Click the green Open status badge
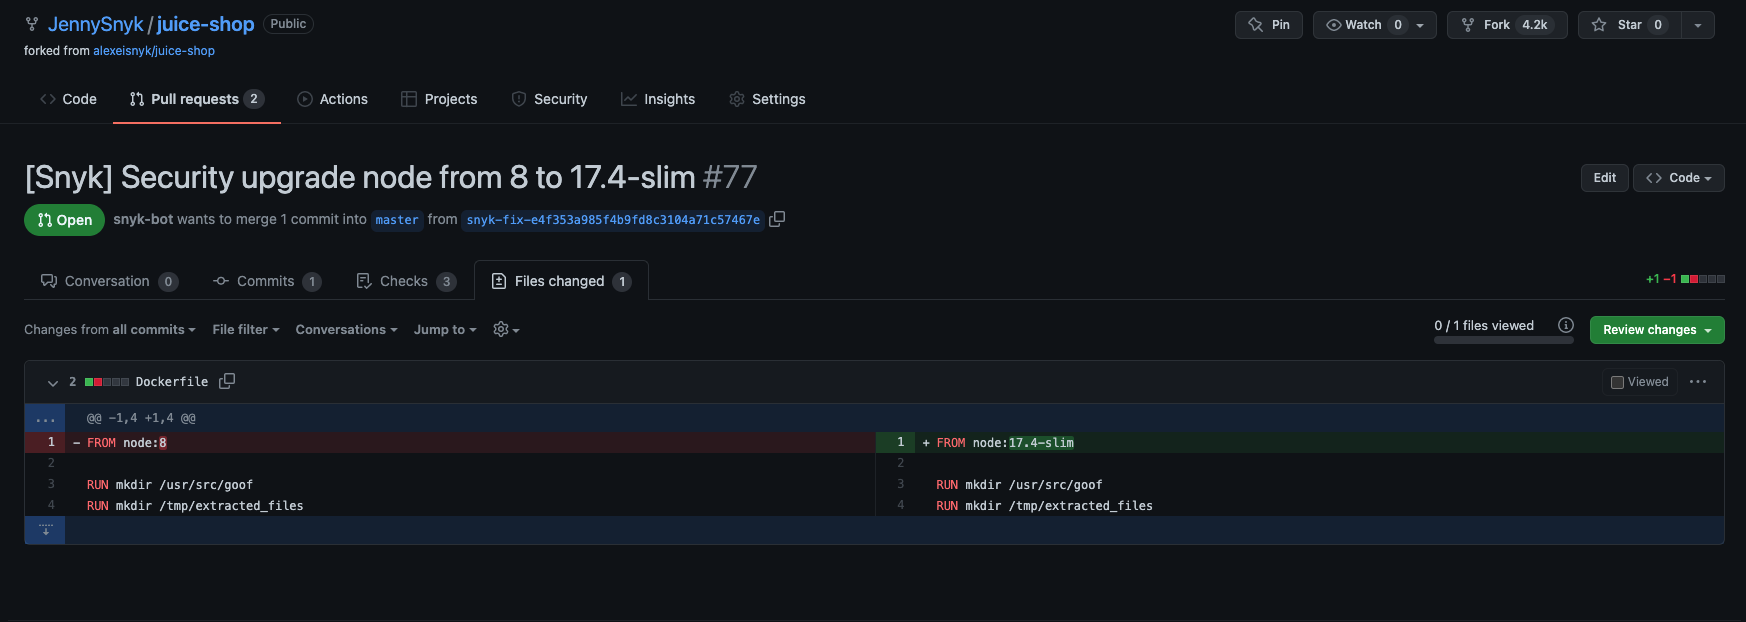This screenshot has height=622, width=1746. (64, 220)
